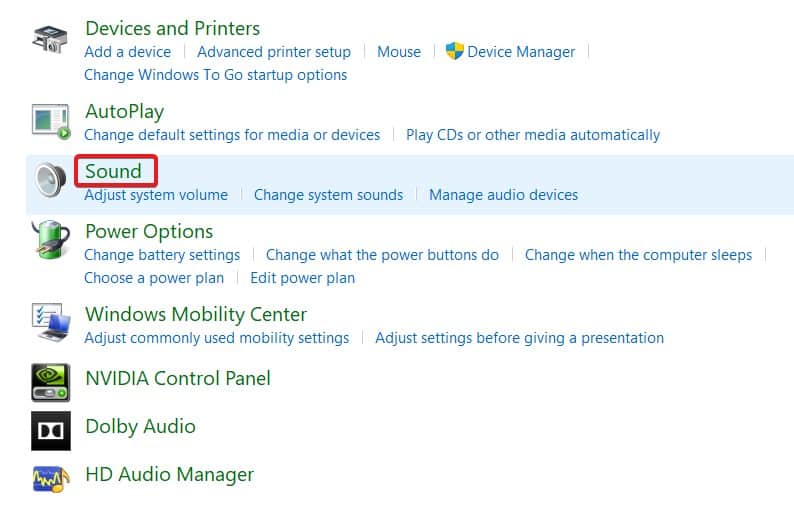Open Change system sounds
The image size is (794, 530).
(328, 195)
